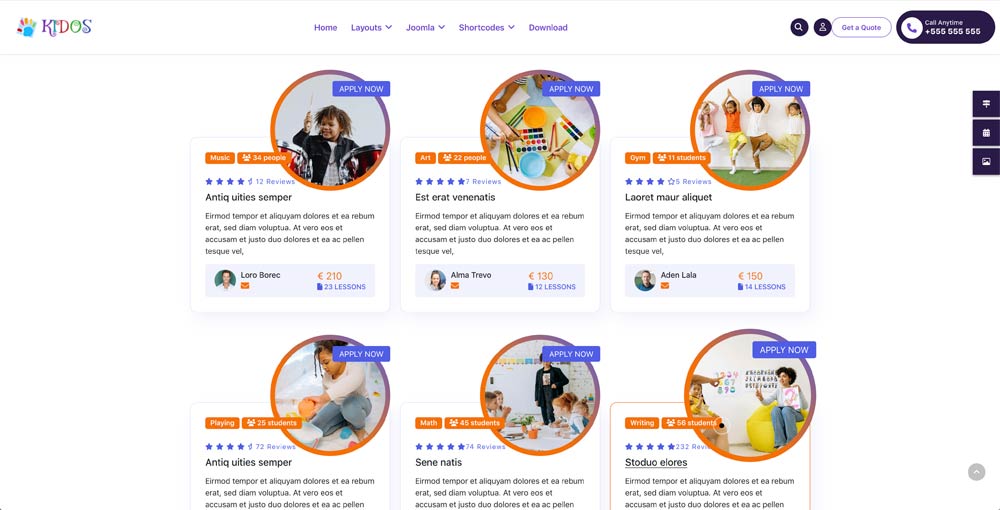Image resolution: width=1000 pixels, height=510 pixels.
Task: Select the Art category tag
Action: pyautogui.click(x=425, y=157)
